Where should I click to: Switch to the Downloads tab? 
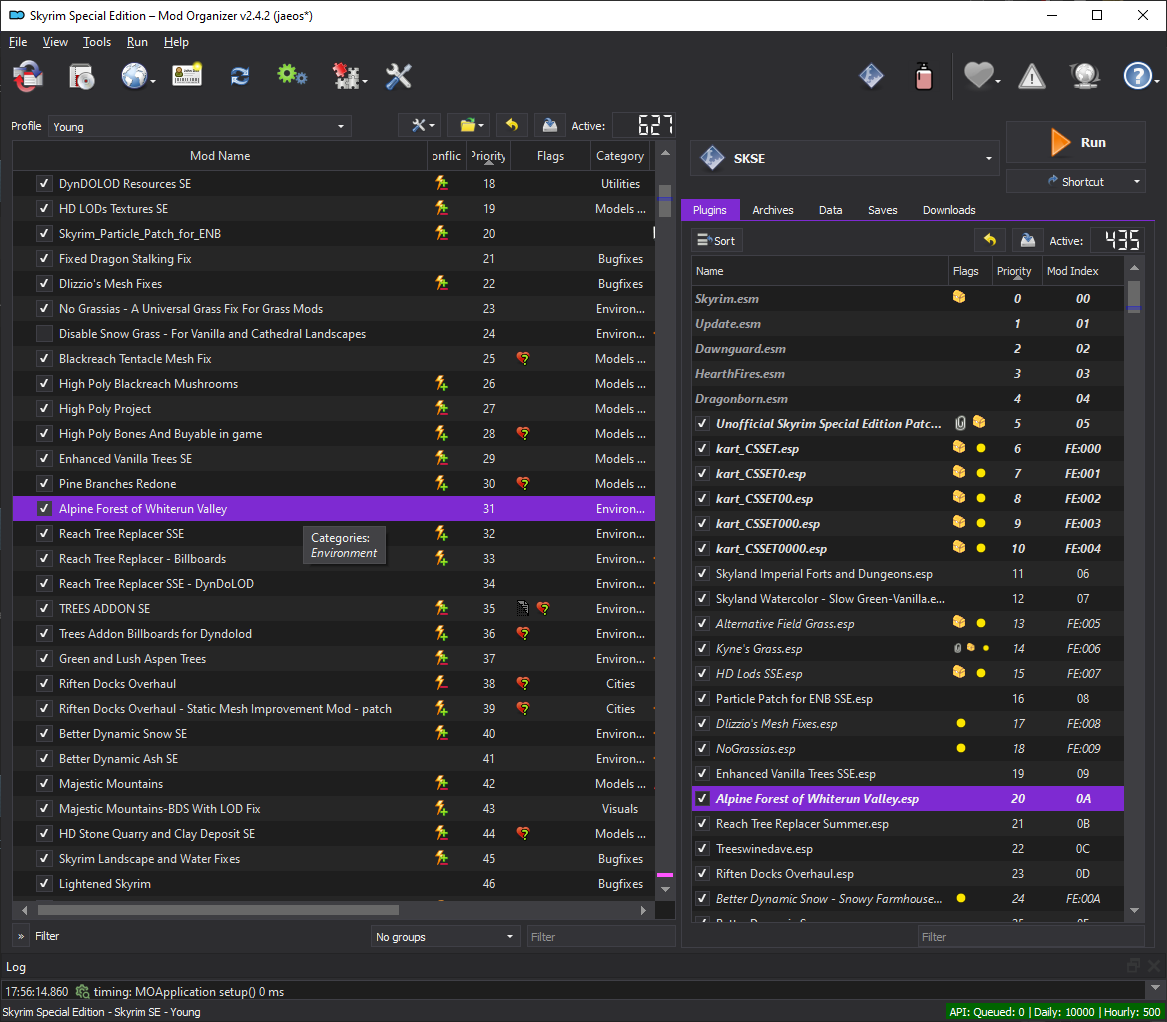tap(949, 210)
